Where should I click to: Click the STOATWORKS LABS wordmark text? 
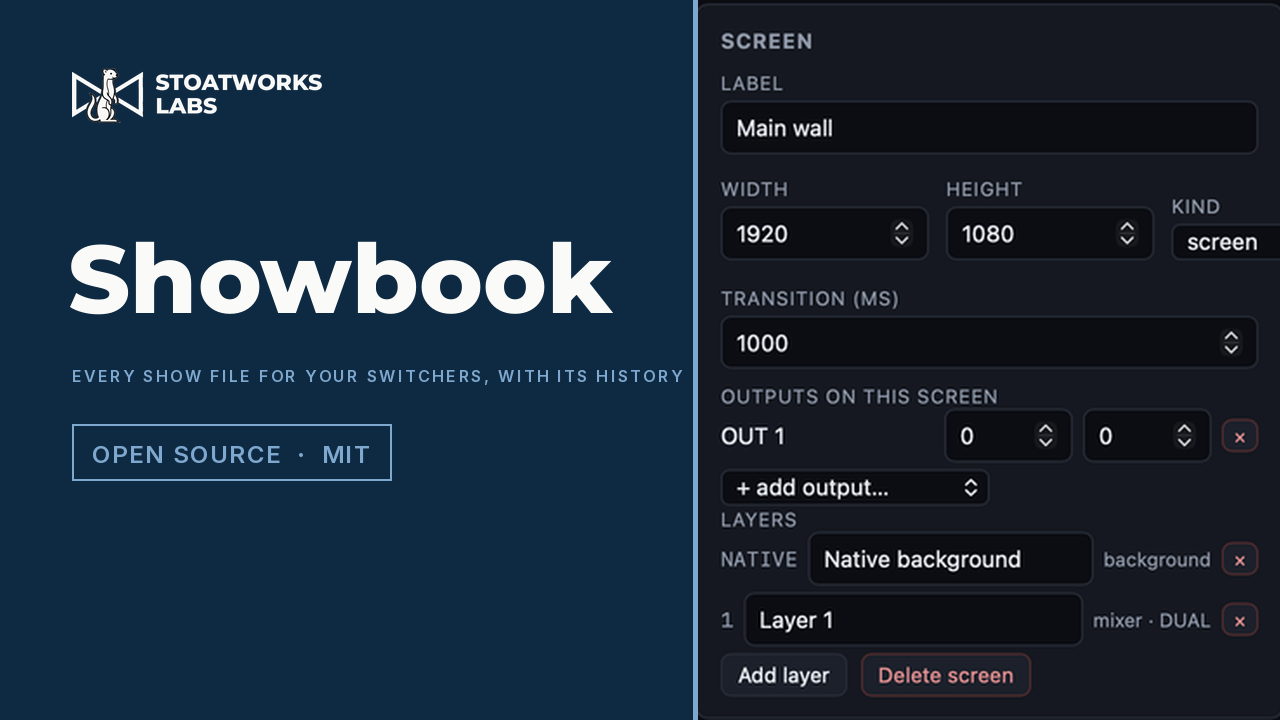[238, 94]
